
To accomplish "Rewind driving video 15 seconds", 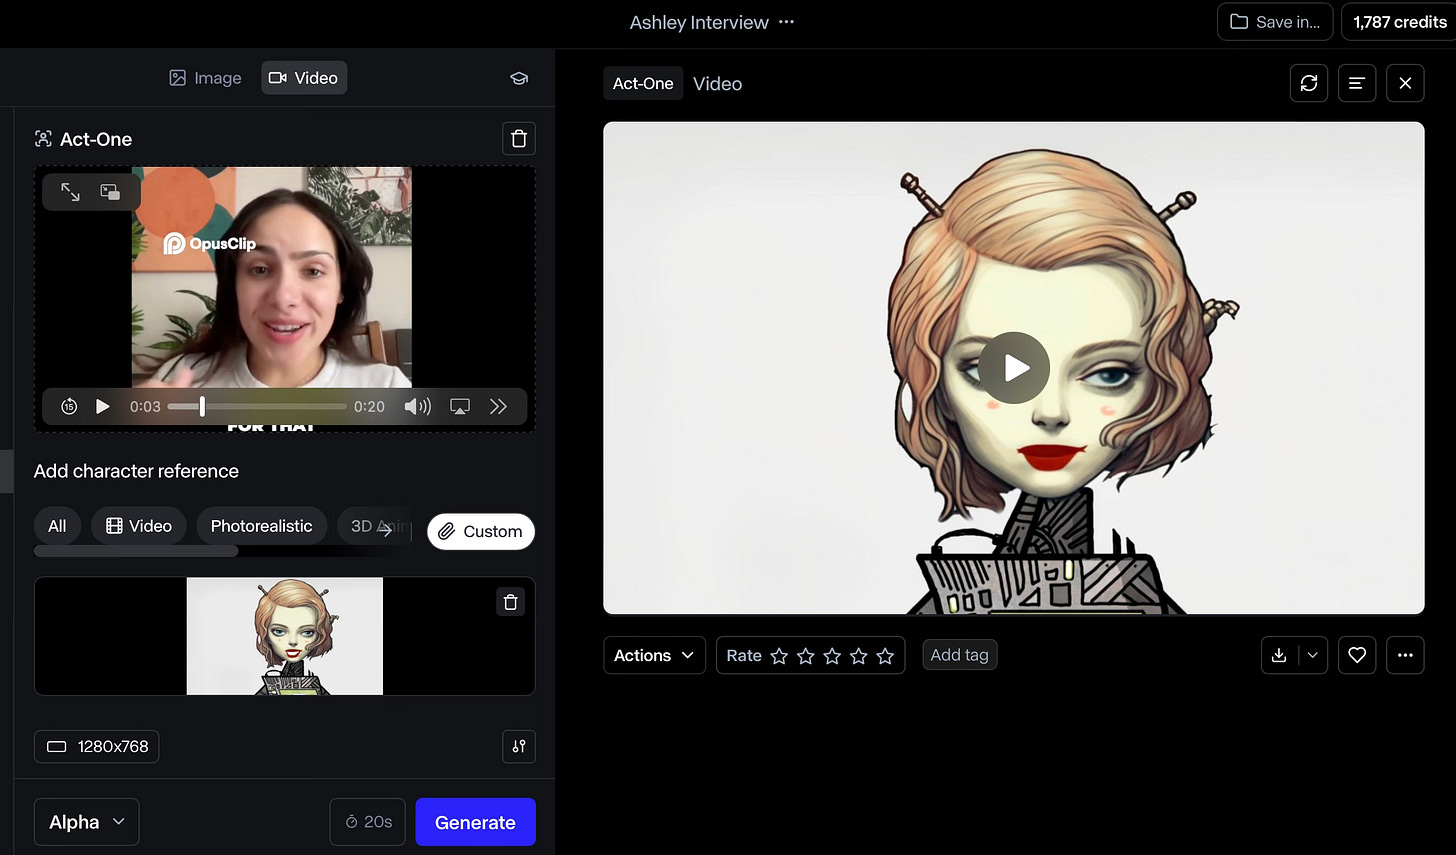I will (69, 406).
